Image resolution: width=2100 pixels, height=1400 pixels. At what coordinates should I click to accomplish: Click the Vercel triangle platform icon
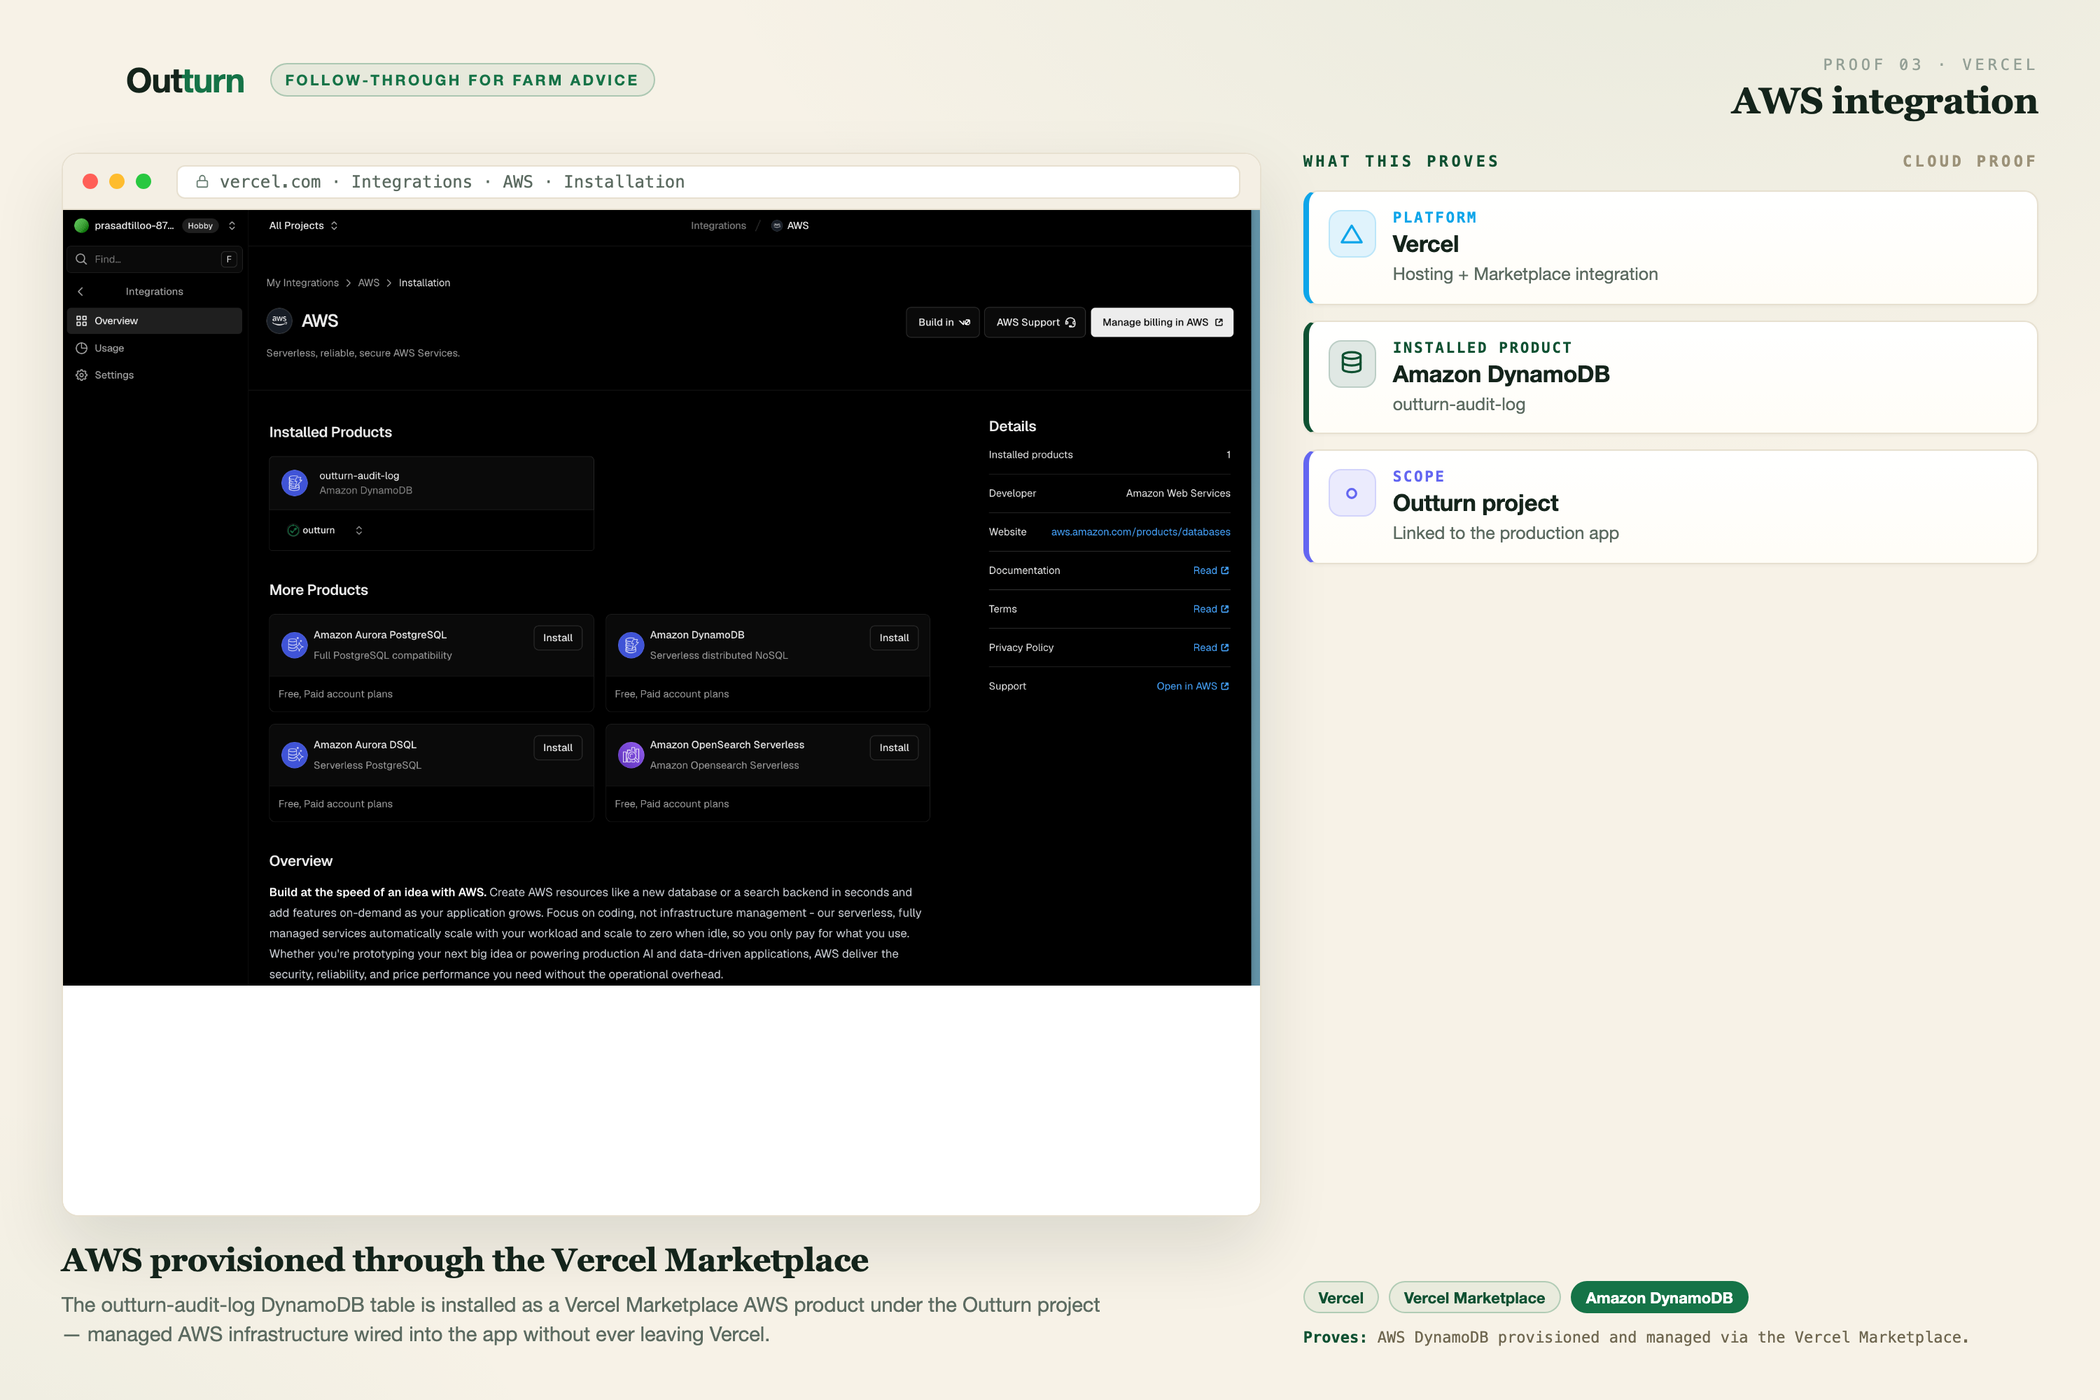point(1352,234)
